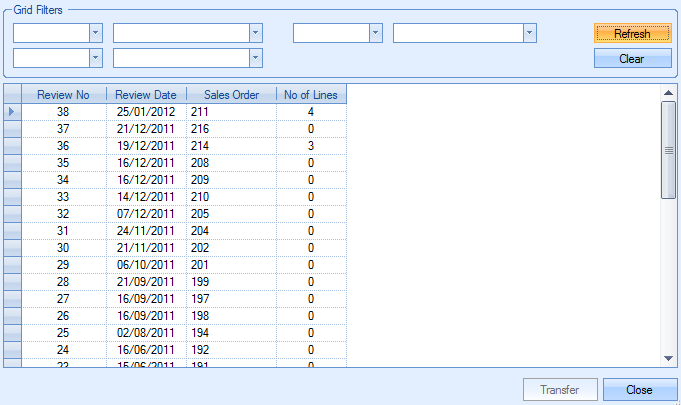Click scrollbar down arrow in grid
This screenshot has height=405, width=681.
tap(668, 358)
